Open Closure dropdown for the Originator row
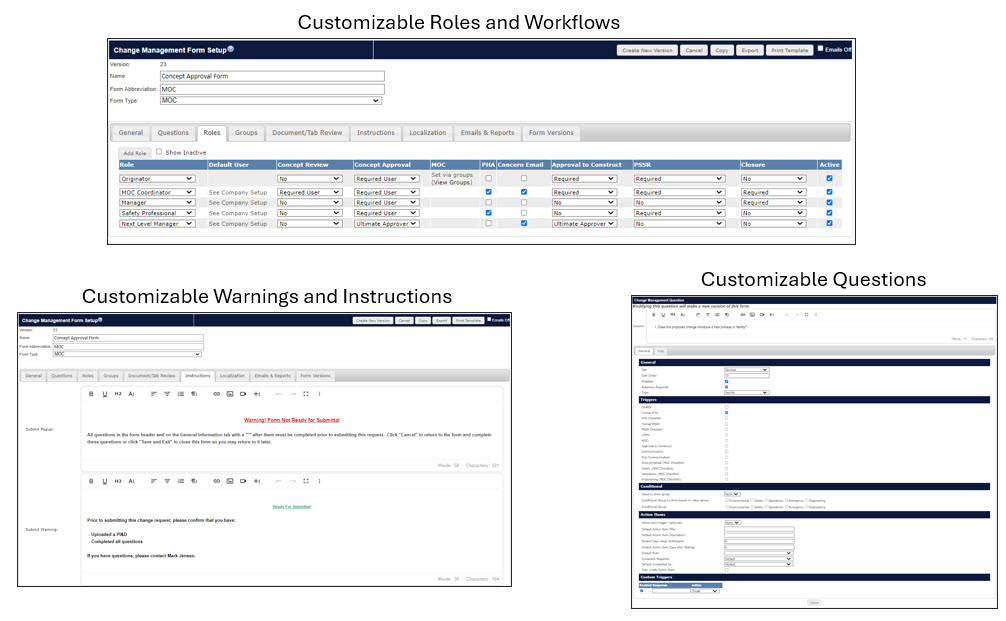The image size is (1006, 621). 773,179
